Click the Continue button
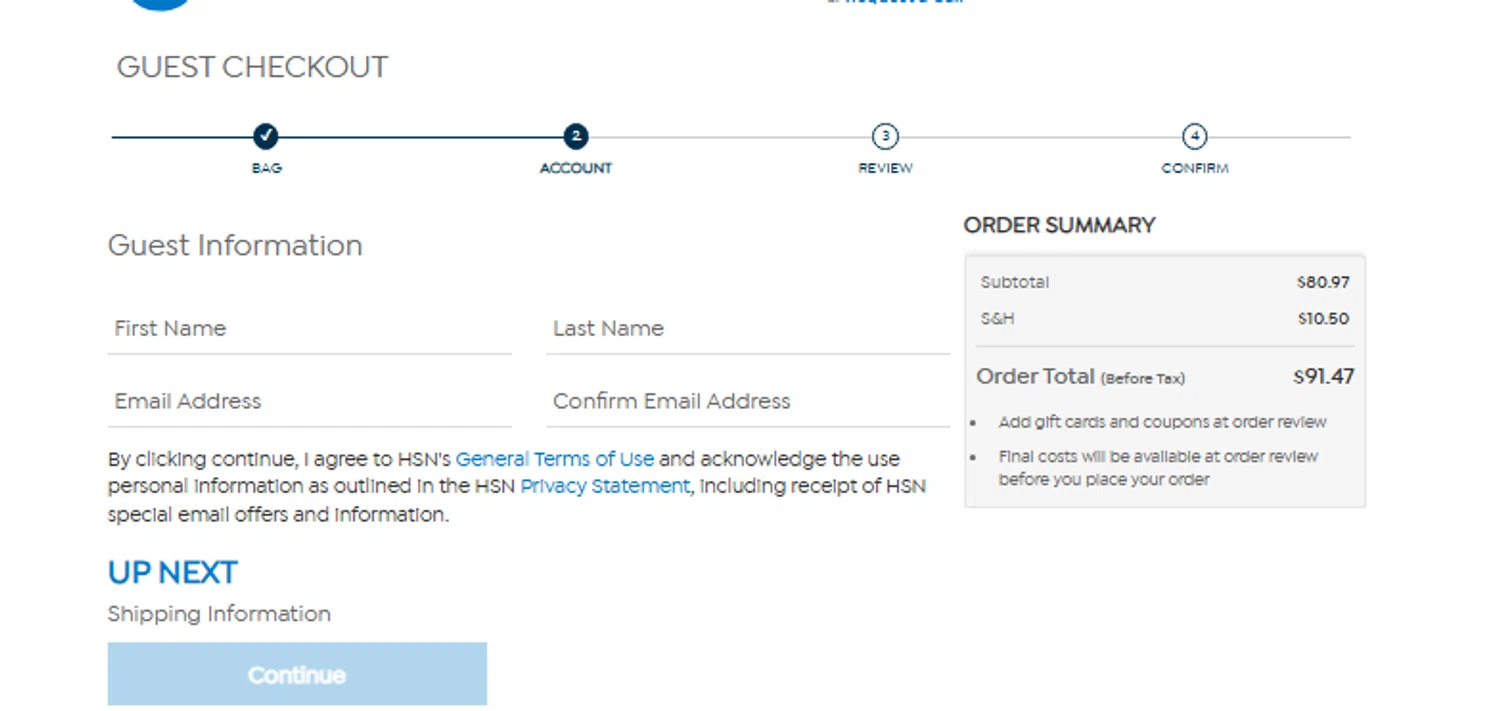Viewport: 1500px width, 711px height. 297,674
